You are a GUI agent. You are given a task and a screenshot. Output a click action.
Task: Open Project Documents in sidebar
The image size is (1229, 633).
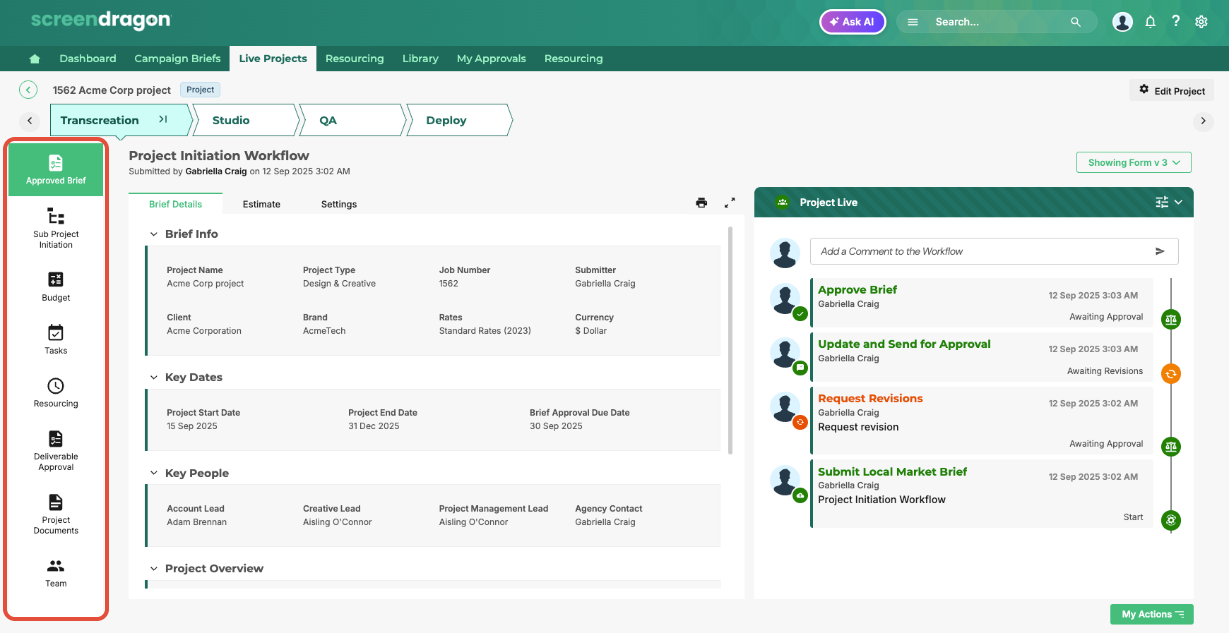coord(56,514)
